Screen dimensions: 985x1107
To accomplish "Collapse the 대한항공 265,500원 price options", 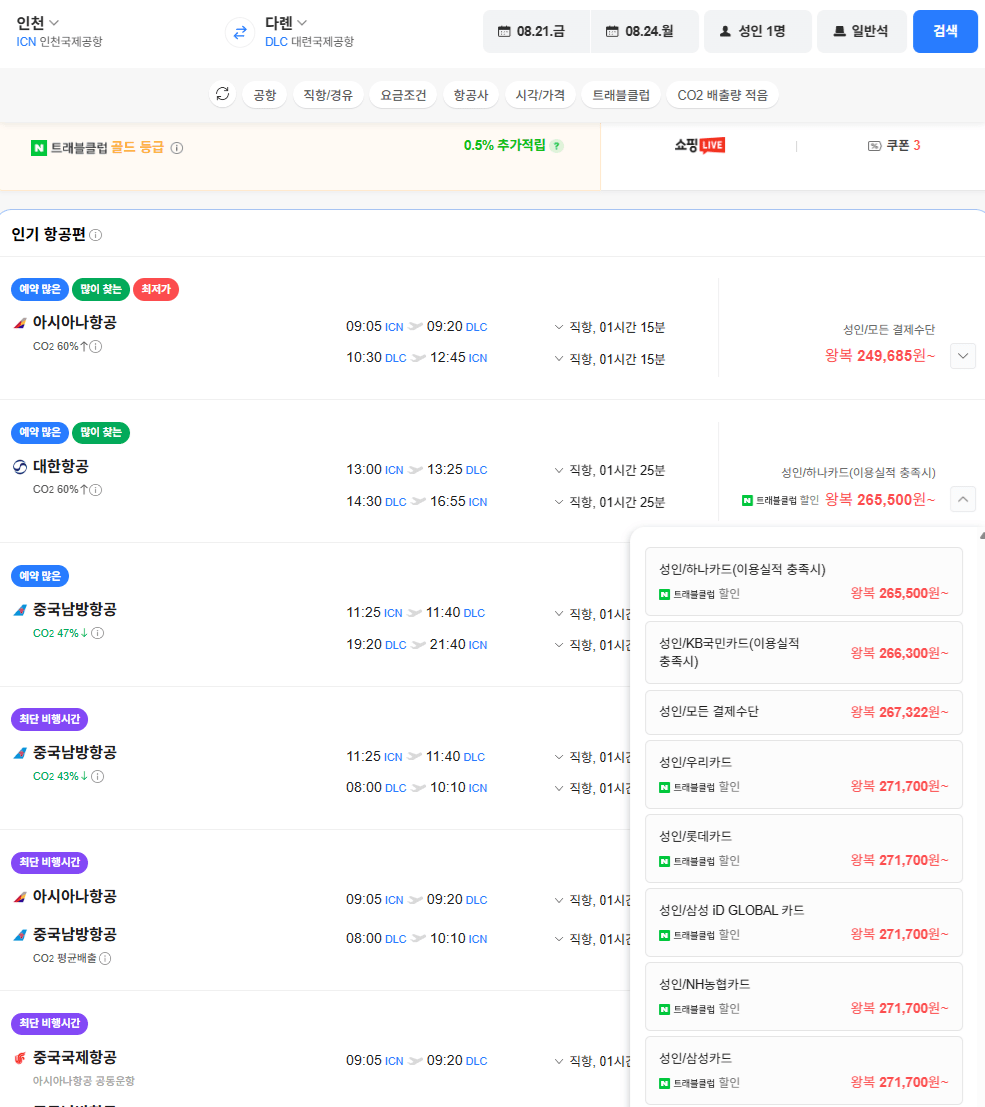I will (963, 499).
